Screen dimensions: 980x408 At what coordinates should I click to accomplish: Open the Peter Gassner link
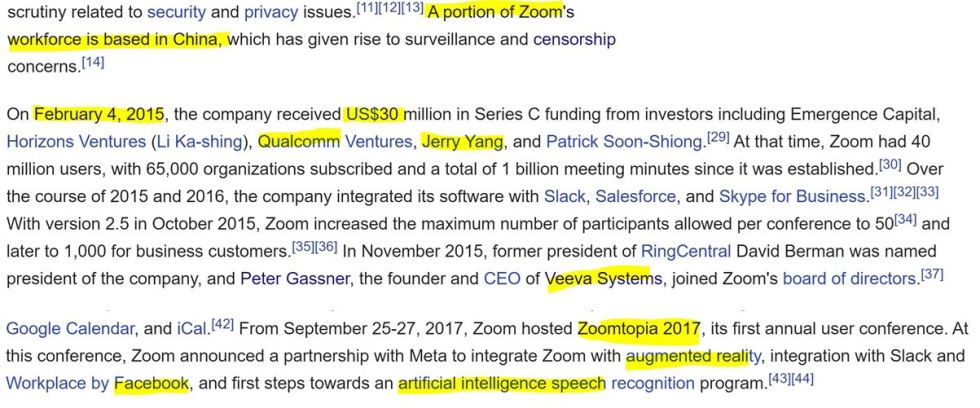click(295, 279)
